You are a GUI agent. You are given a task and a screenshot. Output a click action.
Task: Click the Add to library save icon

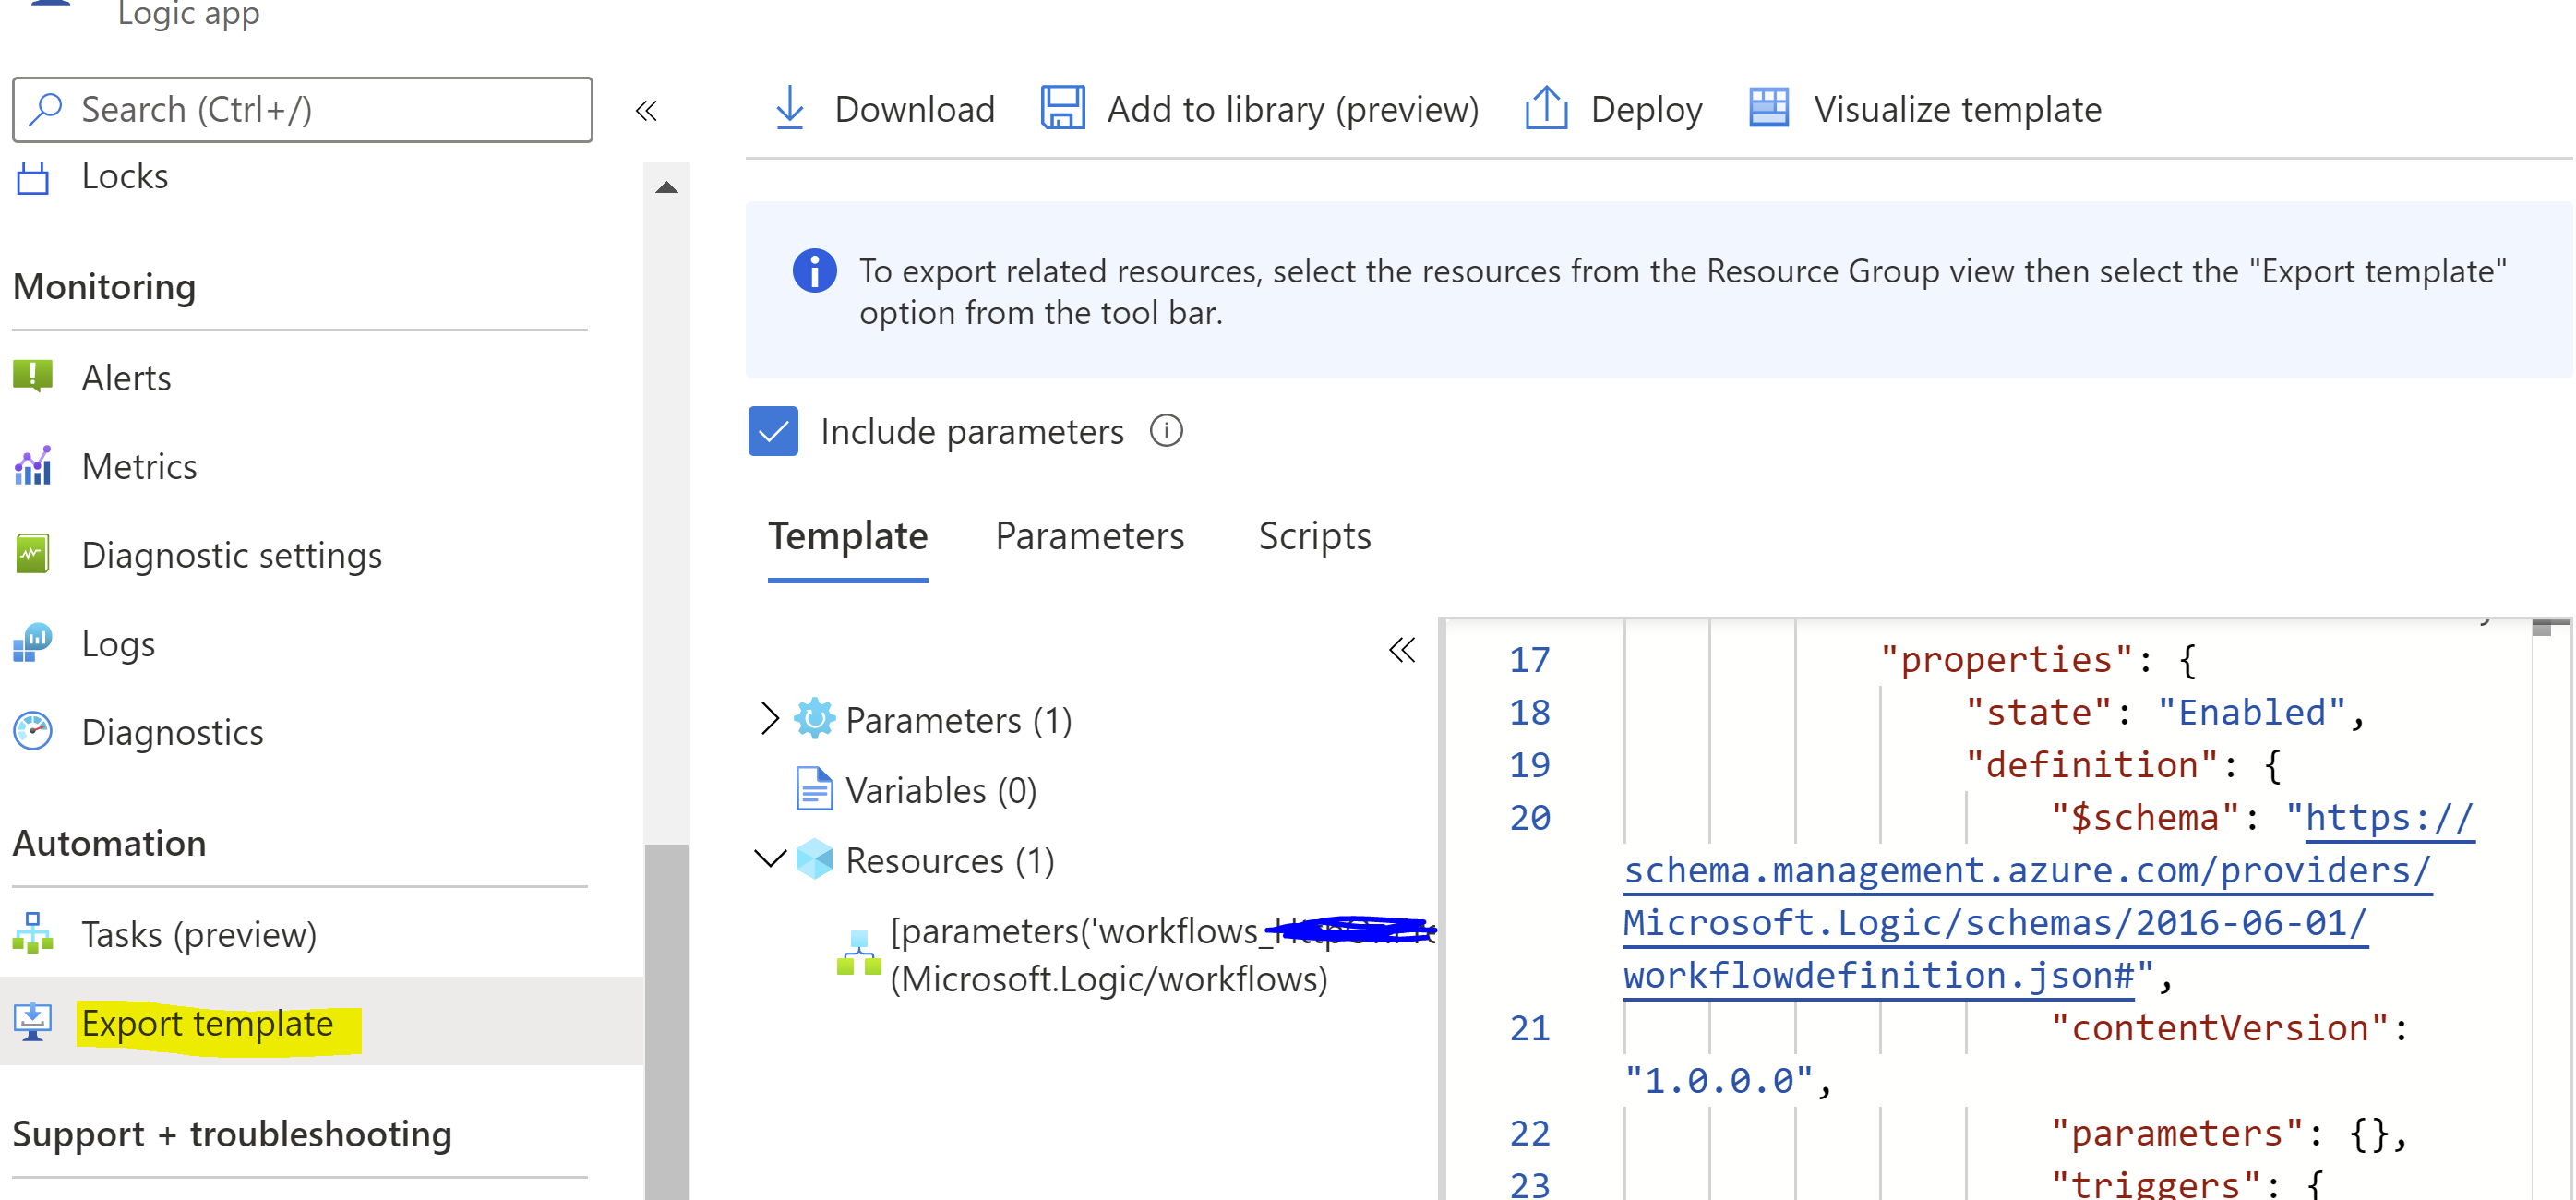point(1062,108)
